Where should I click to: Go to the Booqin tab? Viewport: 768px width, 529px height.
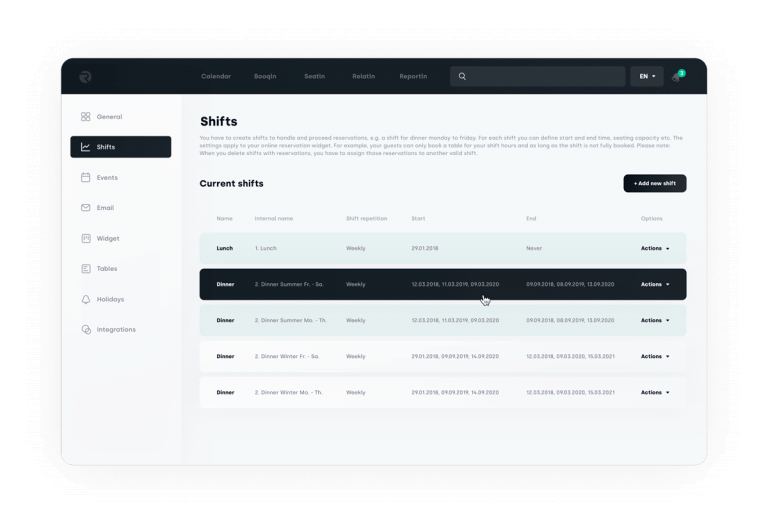point(265,76)
